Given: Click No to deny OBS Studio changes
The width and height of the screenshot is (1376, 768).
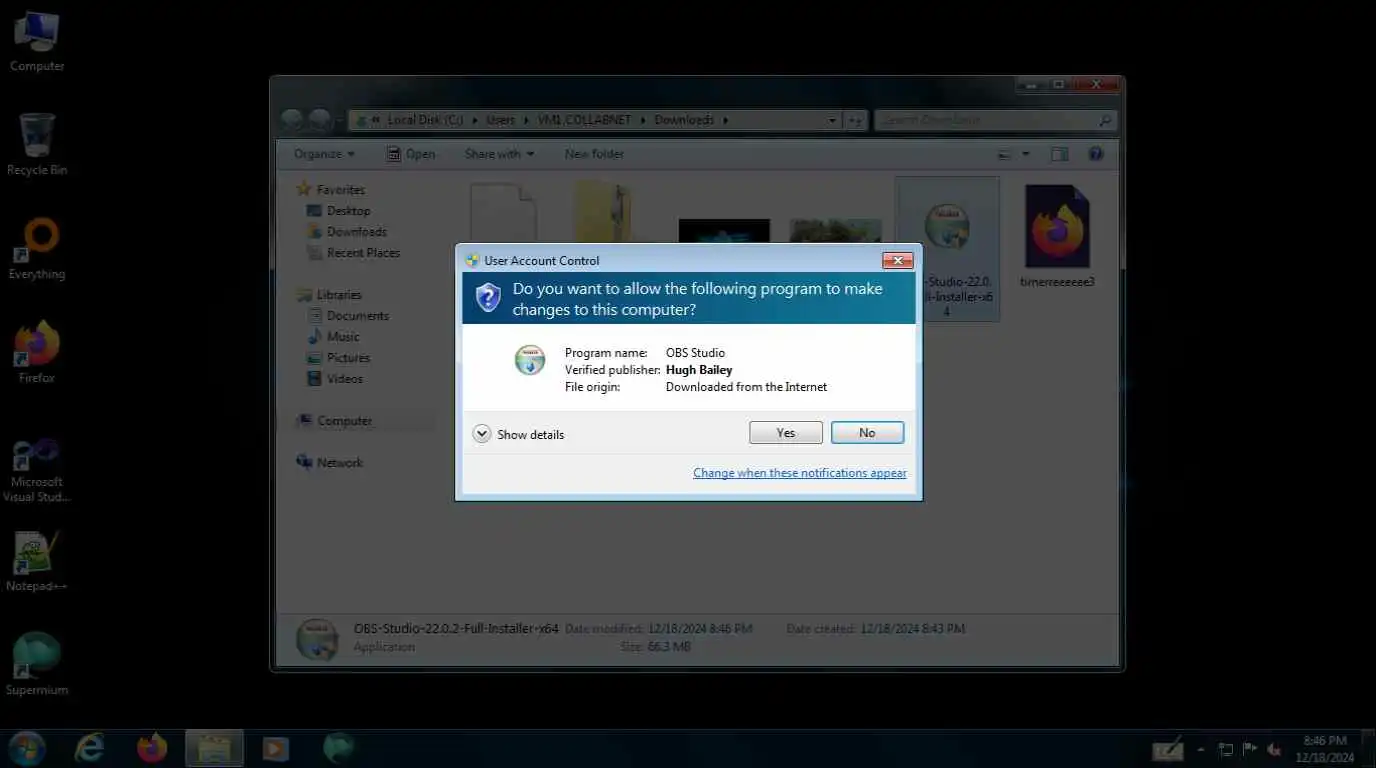Looking at the screenshot, I should [867, 432].
